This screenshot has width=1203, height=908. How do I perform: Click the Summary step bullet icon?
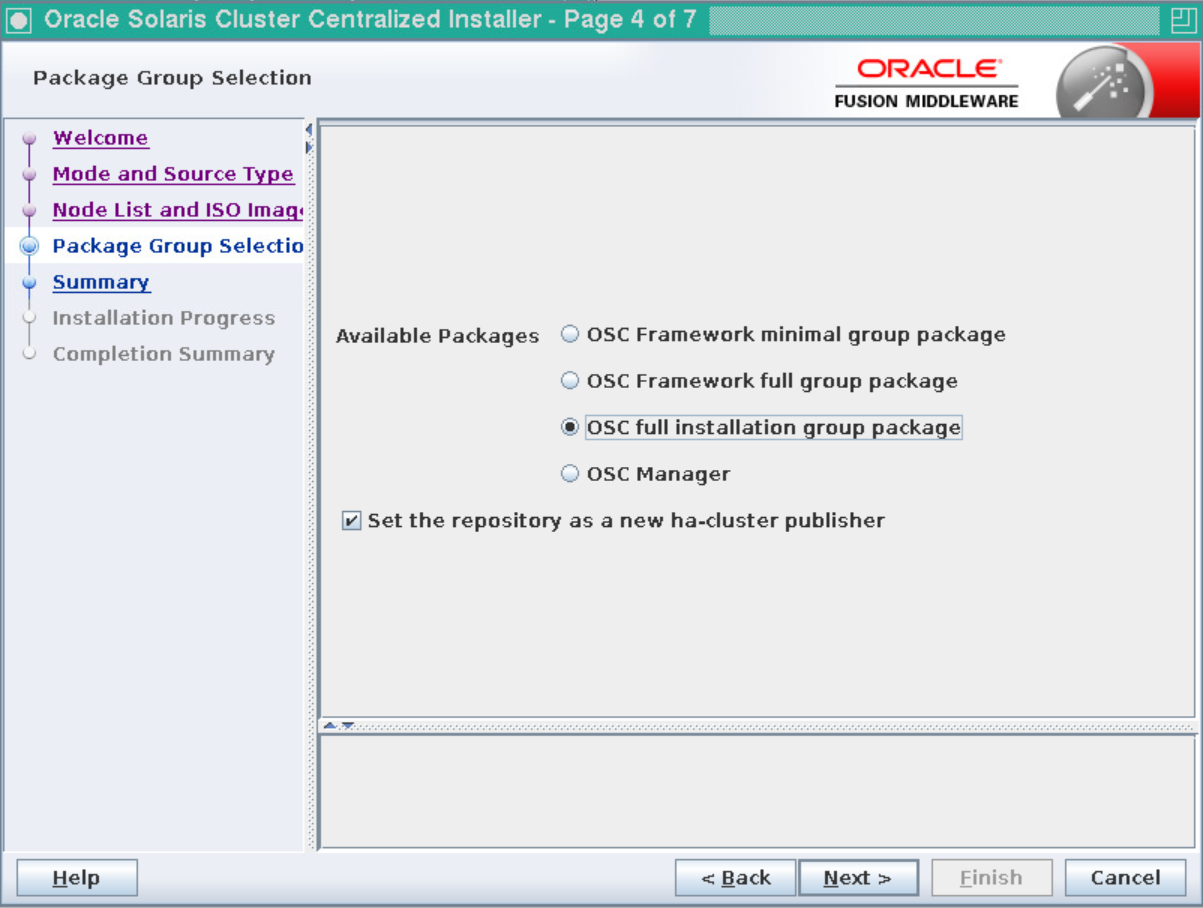(x=29, y=282)
